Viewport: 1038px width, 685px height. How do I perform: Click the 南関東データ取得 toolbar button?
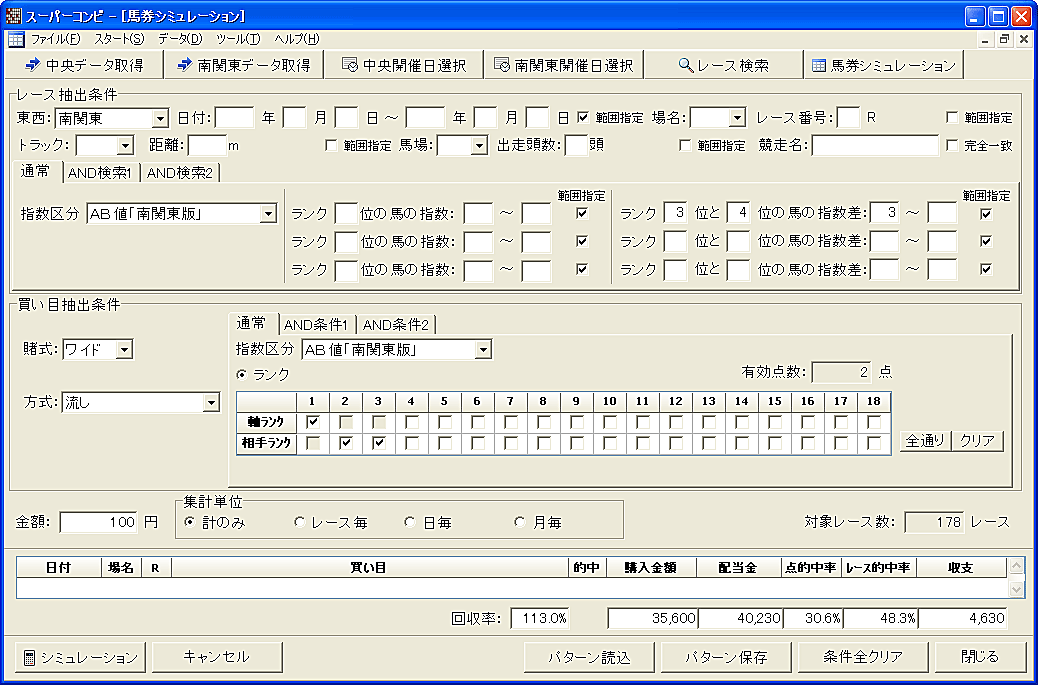pos(244,66)
